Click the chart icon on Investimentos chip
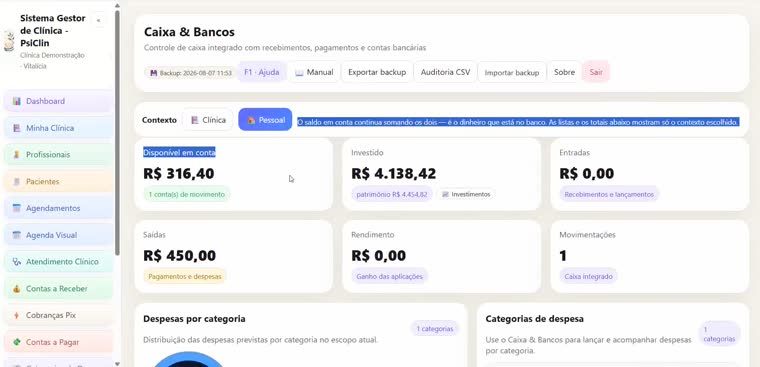760x367 pixels. (x=445, y=194)
